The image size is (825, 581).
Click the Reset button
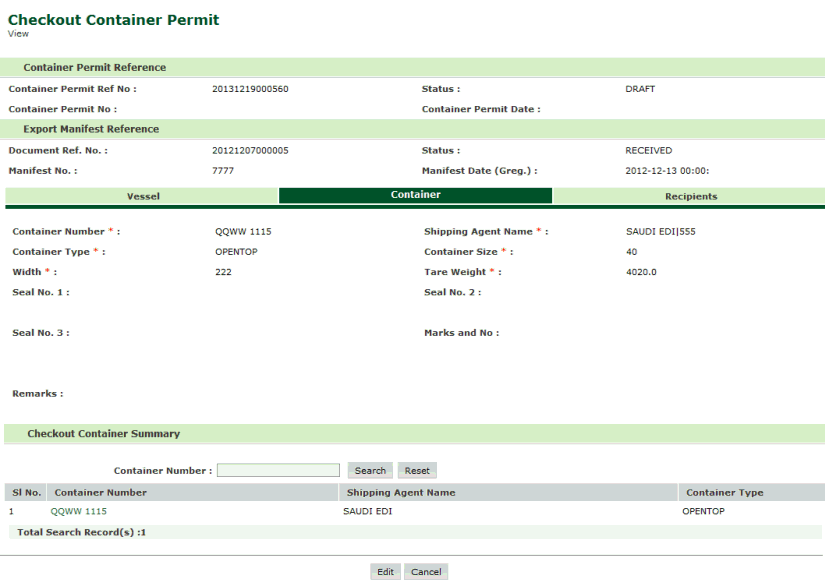pos(417,470)
